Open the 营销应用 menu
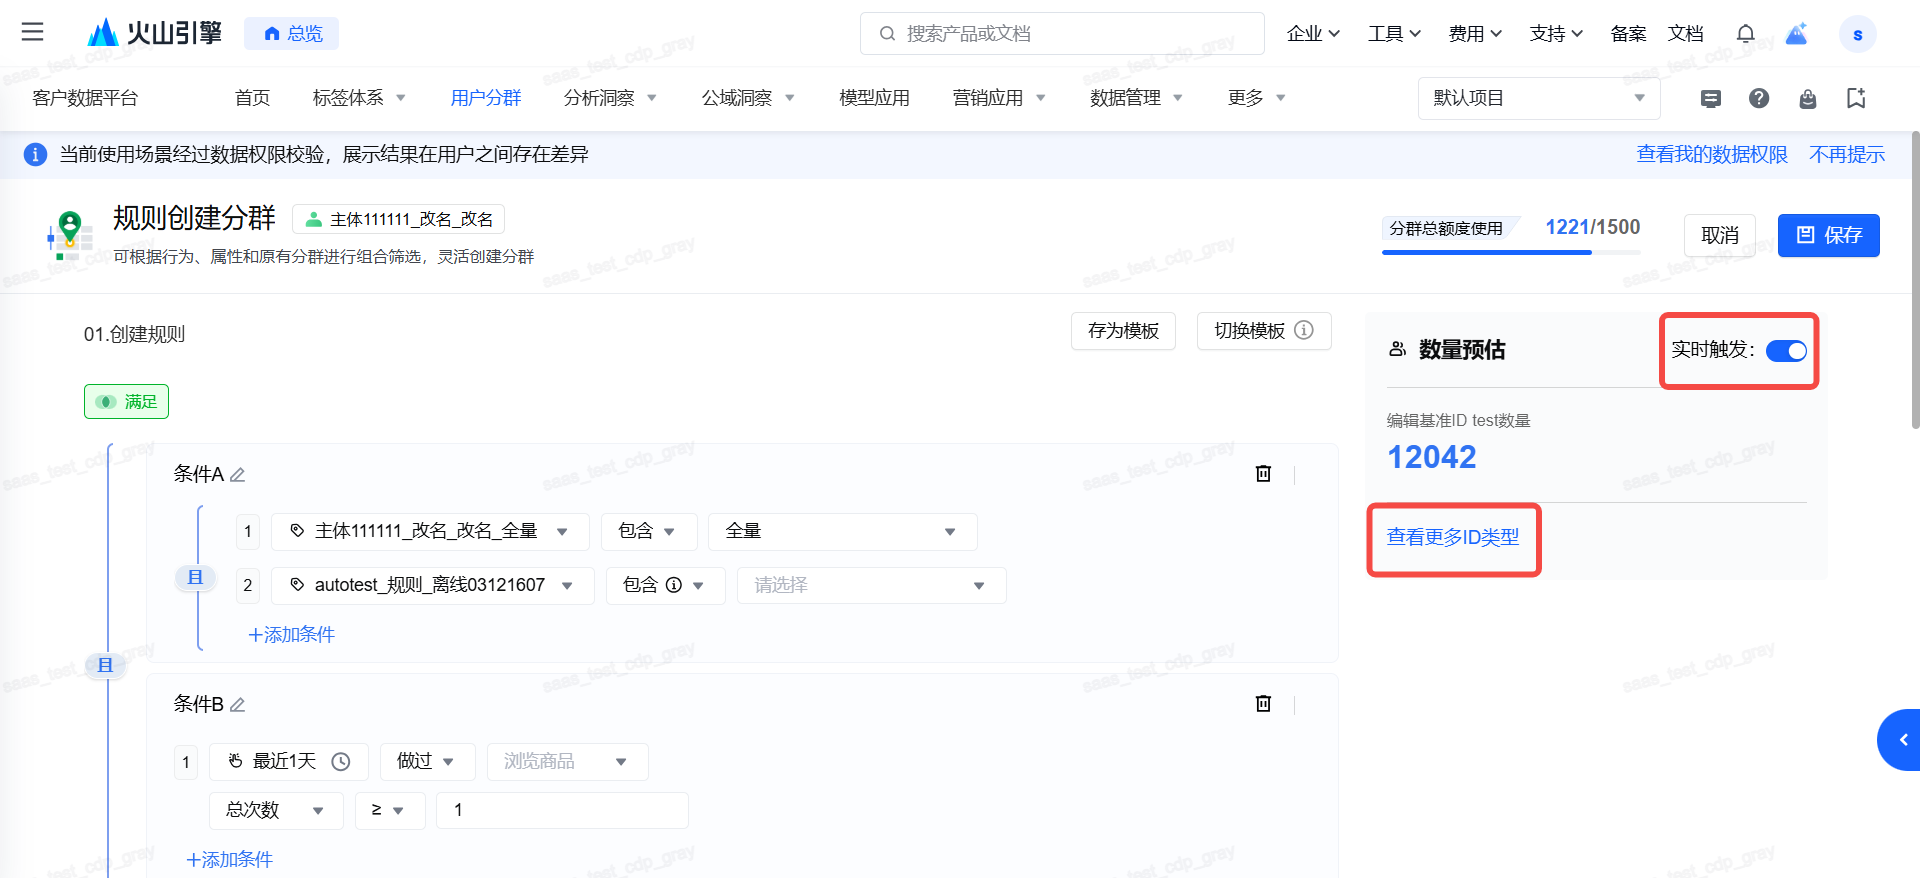Image resolution: width=1920 pixels, height=878 pixels. click(x=999, y=98)
